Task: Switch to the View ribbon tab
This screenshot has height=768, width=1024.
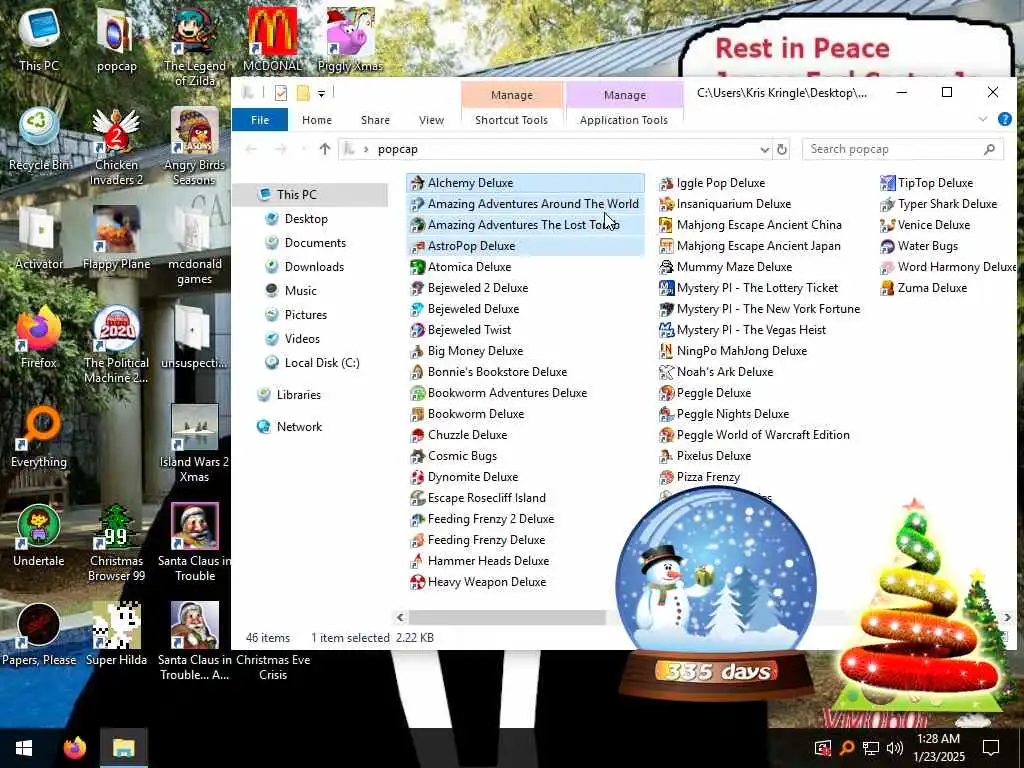Action: [x=431, y=120]
